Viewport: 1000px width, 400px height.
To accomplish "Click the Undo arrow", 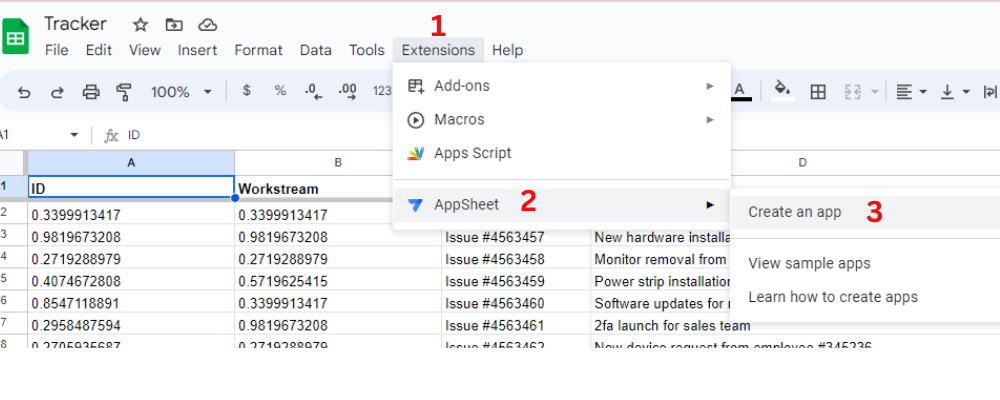I will pos(24,93).
